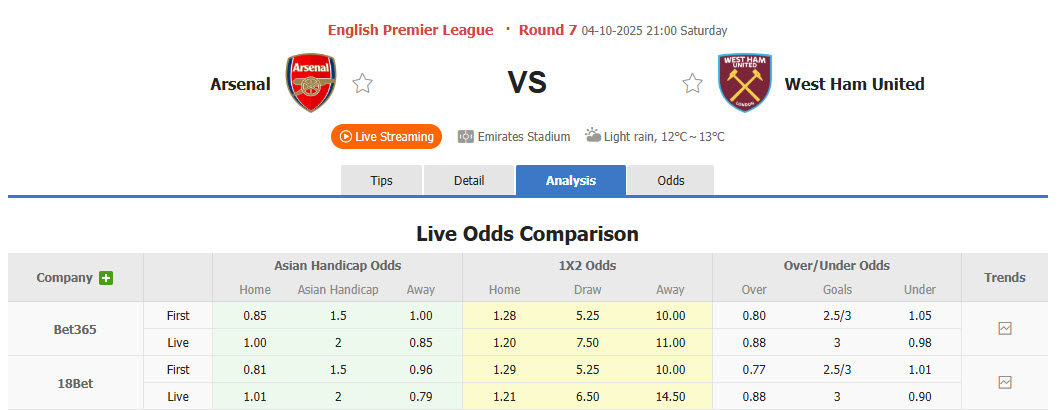The width and height of the screenshot is (1058, 410).
Task: Click the Arsenal team name
Action: 240,84
